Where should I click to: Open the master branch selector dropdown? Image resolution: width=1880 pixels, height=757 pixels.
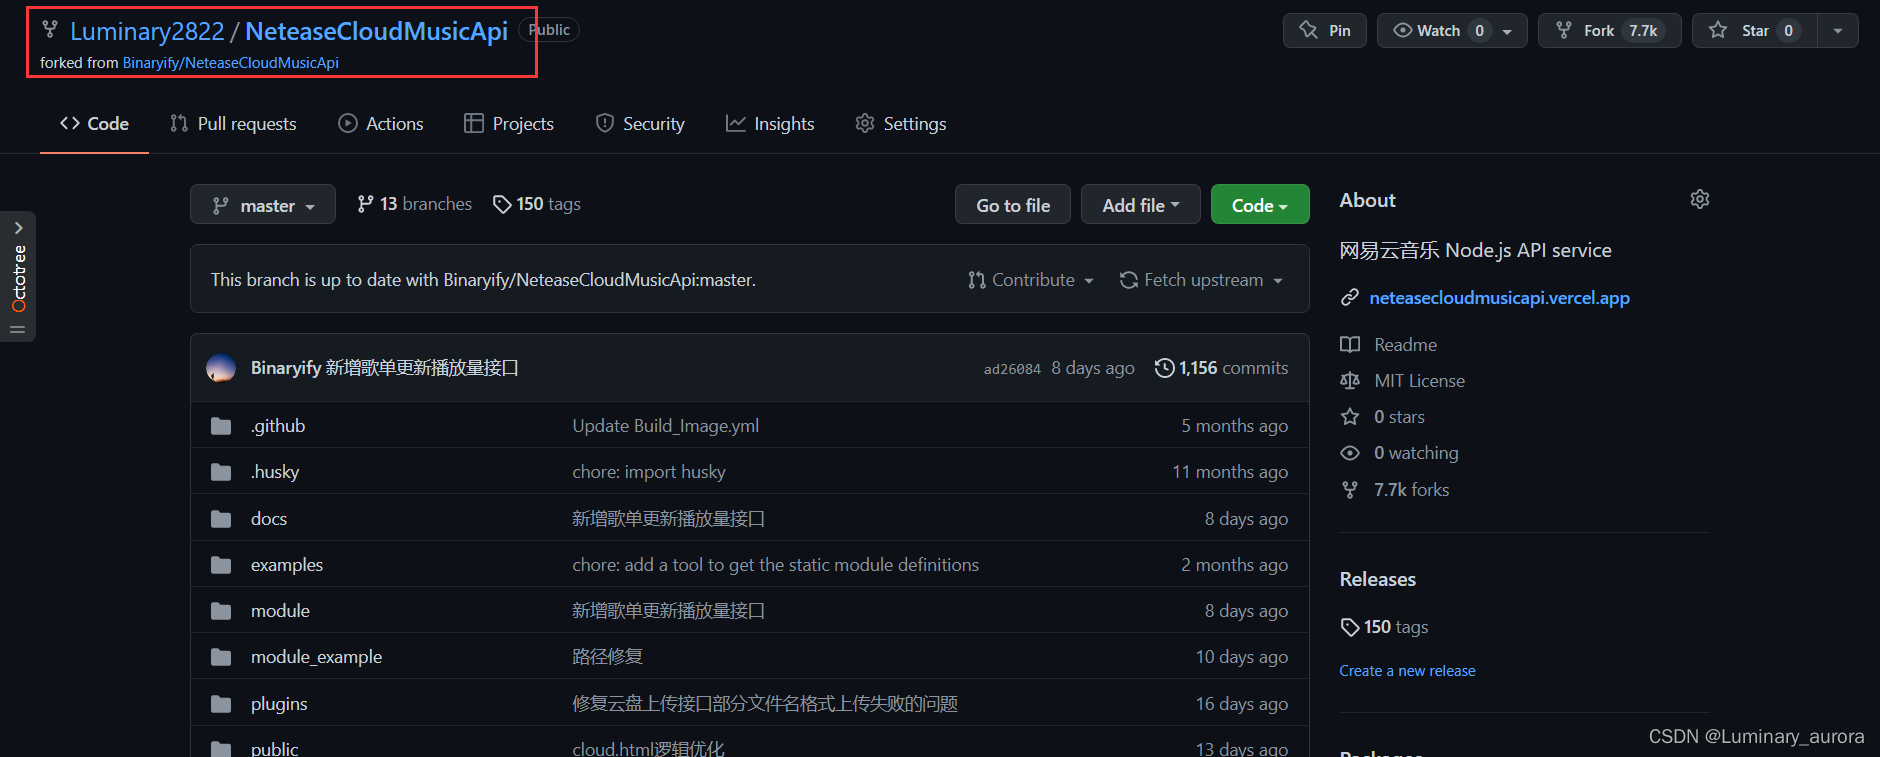[x=263, y=205]
